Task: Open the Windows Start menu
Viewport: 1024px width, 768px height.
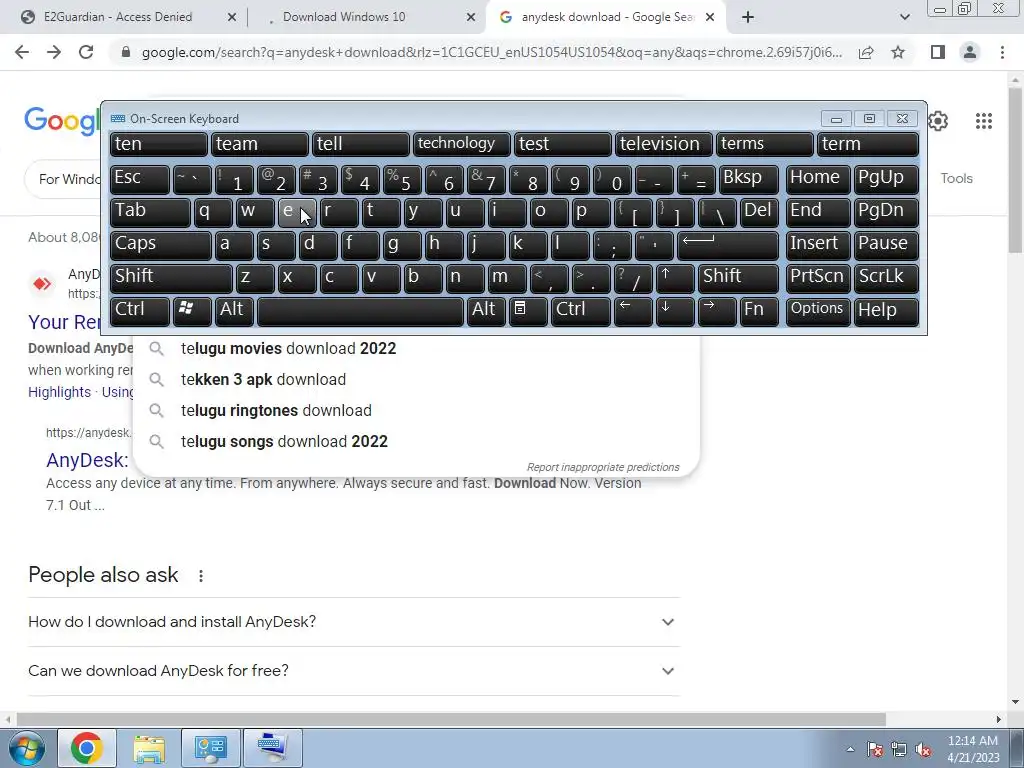Action: click(x=26, y=748)
